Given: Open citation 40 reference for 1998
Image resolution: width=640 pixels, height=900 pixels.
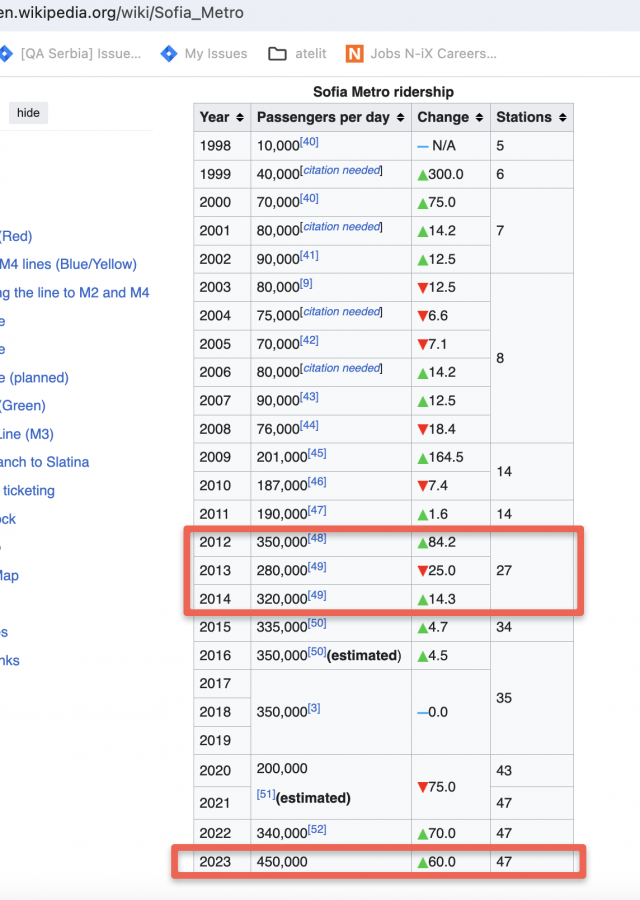Looking at the screenshot, I should coord(310,143).
